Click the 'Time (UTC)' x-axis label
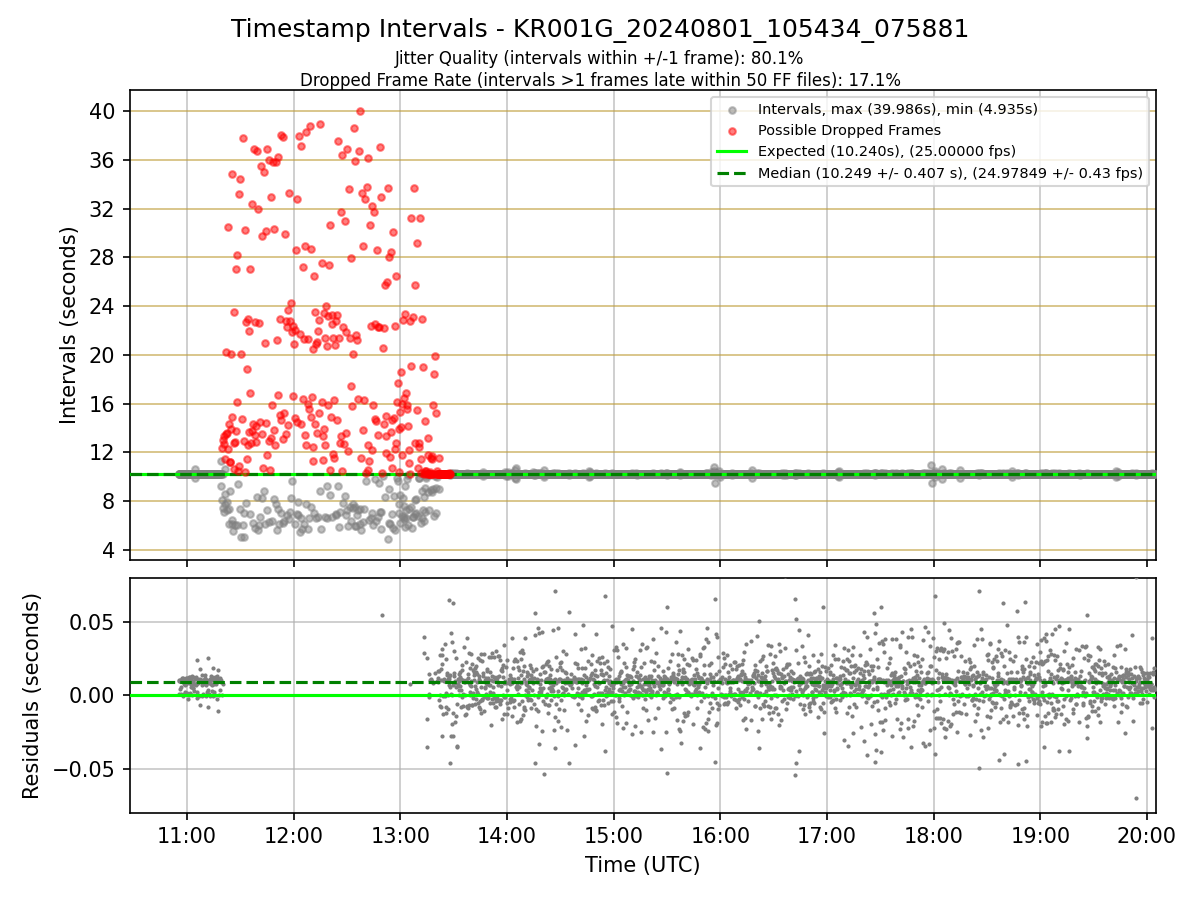 click(643, 865)
